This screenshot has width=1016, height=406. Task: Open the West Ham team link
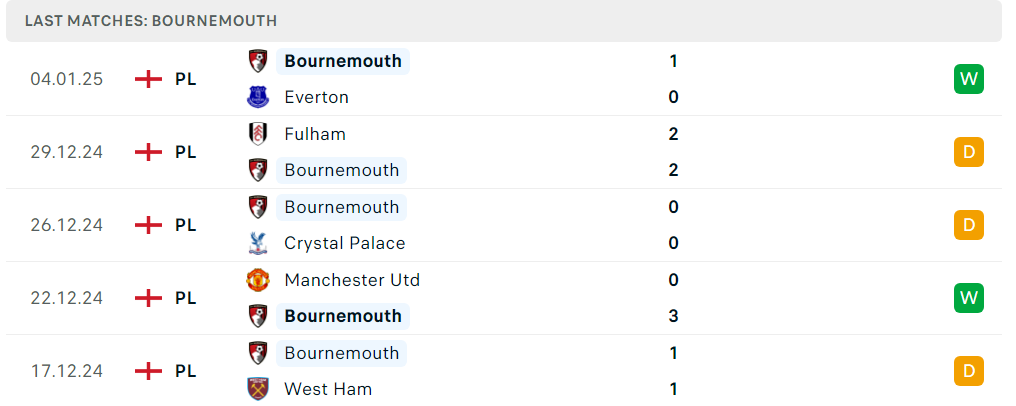point(328,389)
